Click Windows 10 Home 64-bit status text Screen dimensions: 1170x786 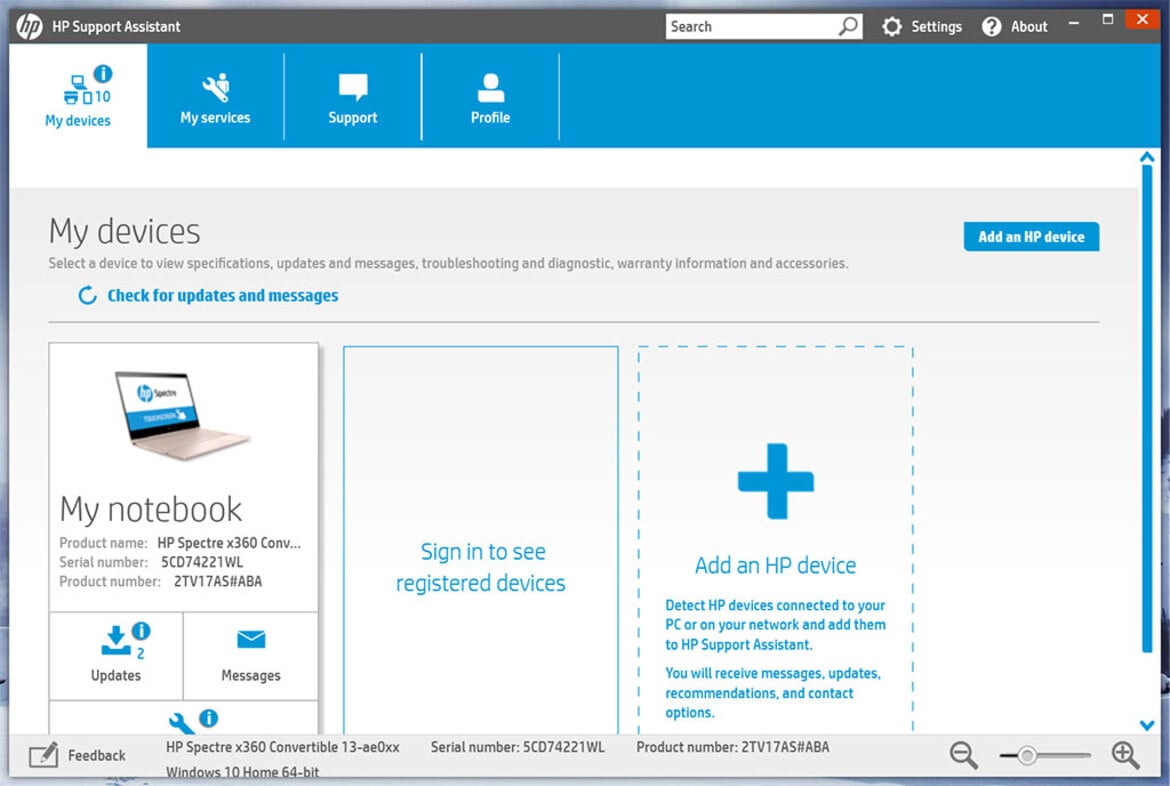click(x=243, y=773)
